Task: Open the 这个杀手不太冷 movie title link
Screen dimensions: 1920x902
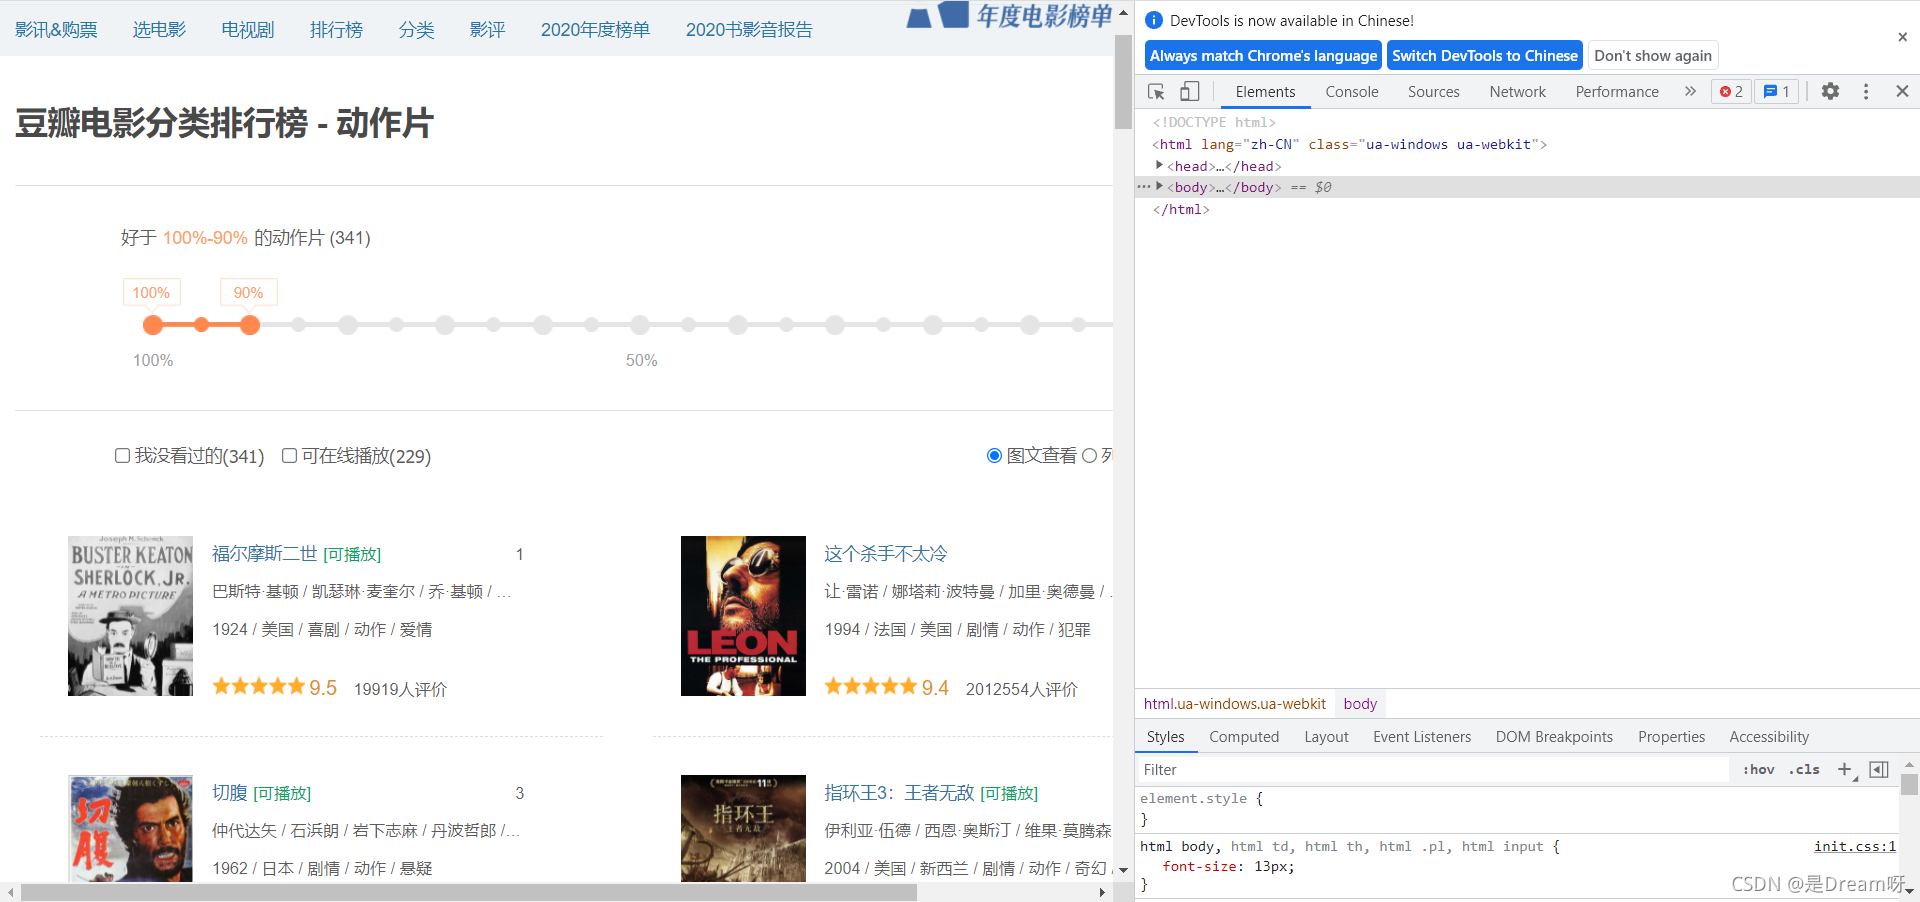Action: pos(885,554)
